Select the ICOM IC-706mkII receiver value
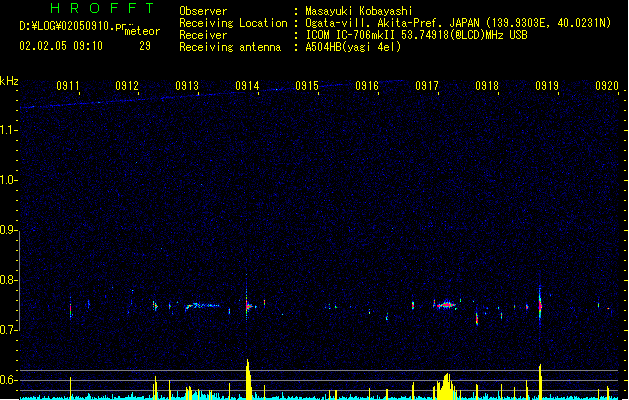 pyautogui.click(x=416, y=35)
